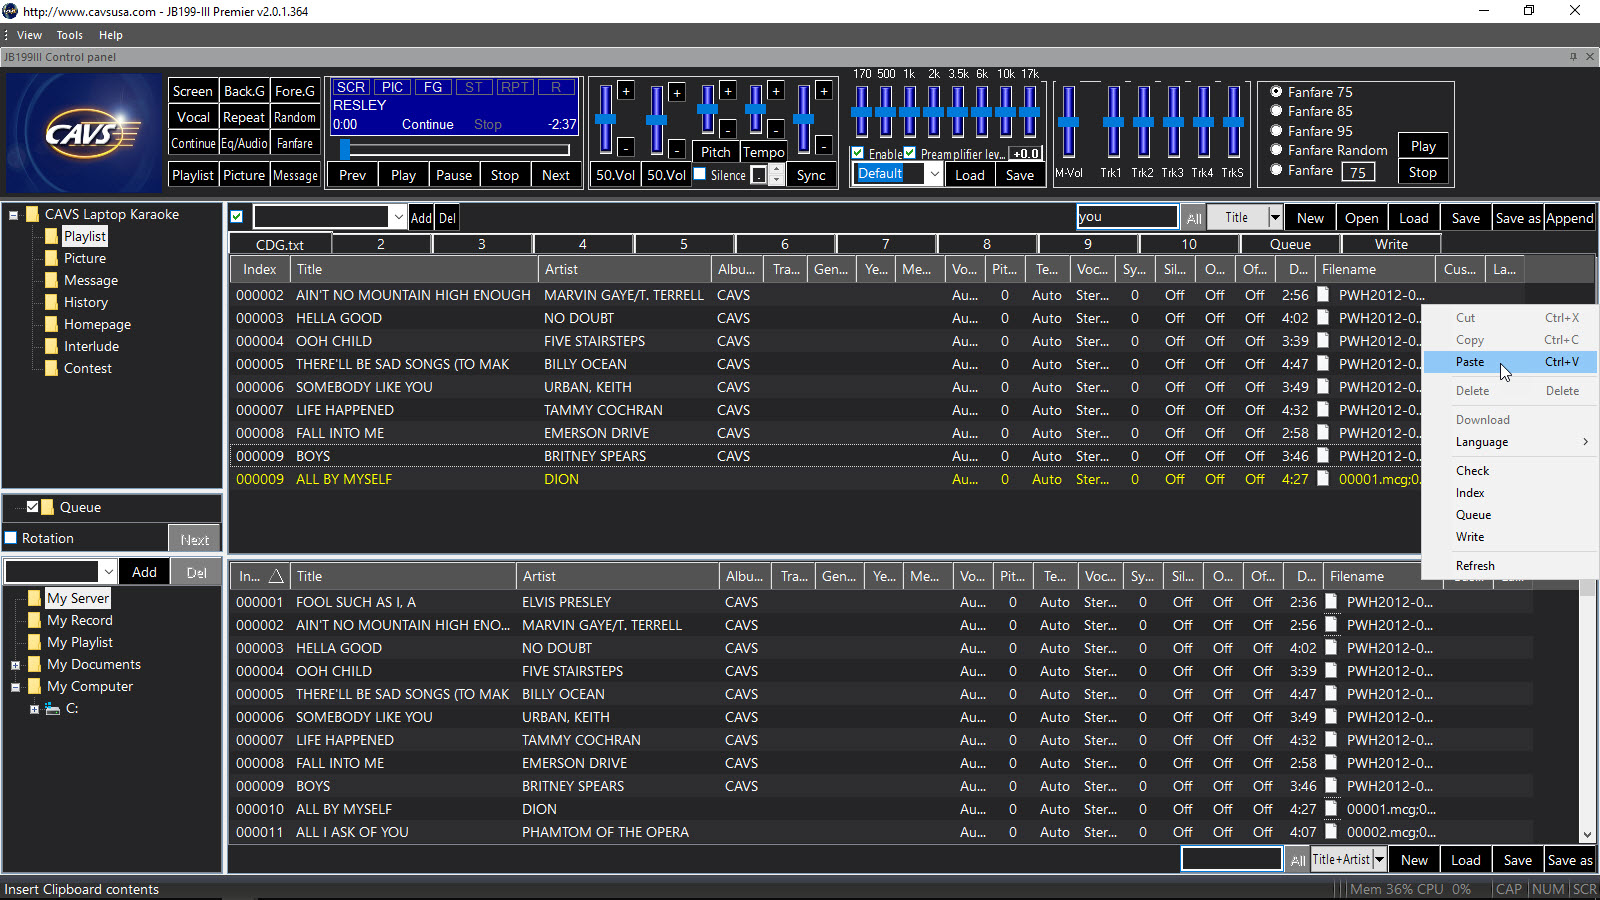Image resolution: width=1600 pixels, height=900 pixels.
Task: Click the 170 Hz equalizer slider handle
Action: click(x=862, y=112)
